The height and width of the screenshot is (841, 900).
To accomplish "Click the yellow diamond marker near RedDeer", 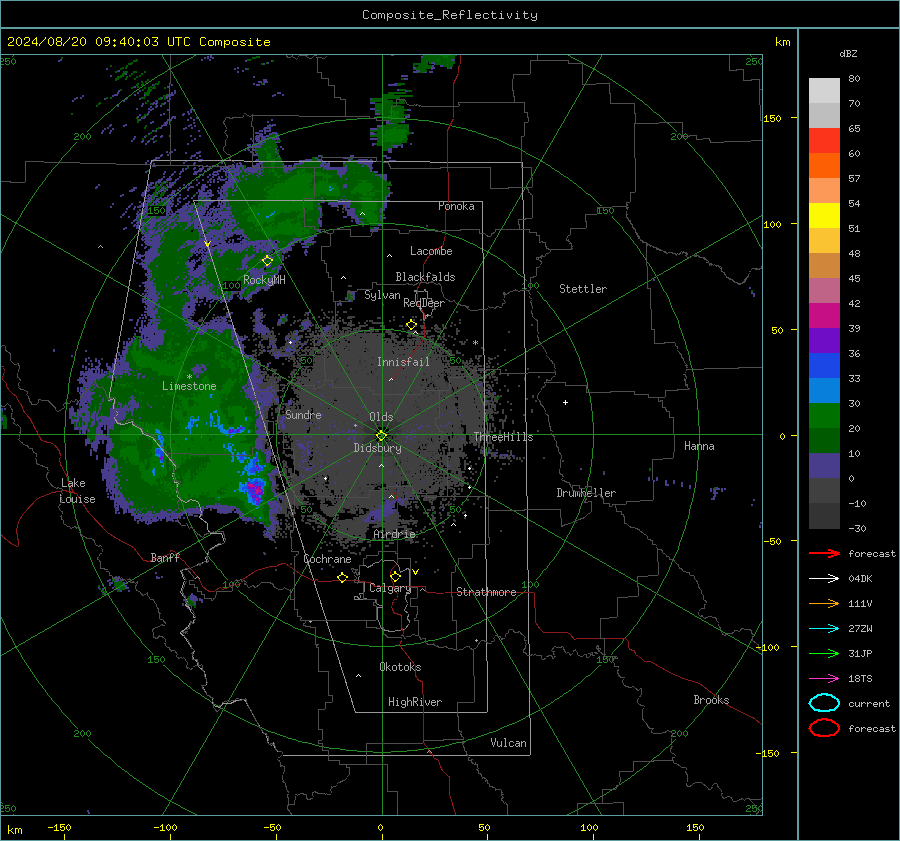I will click(412, 325).
